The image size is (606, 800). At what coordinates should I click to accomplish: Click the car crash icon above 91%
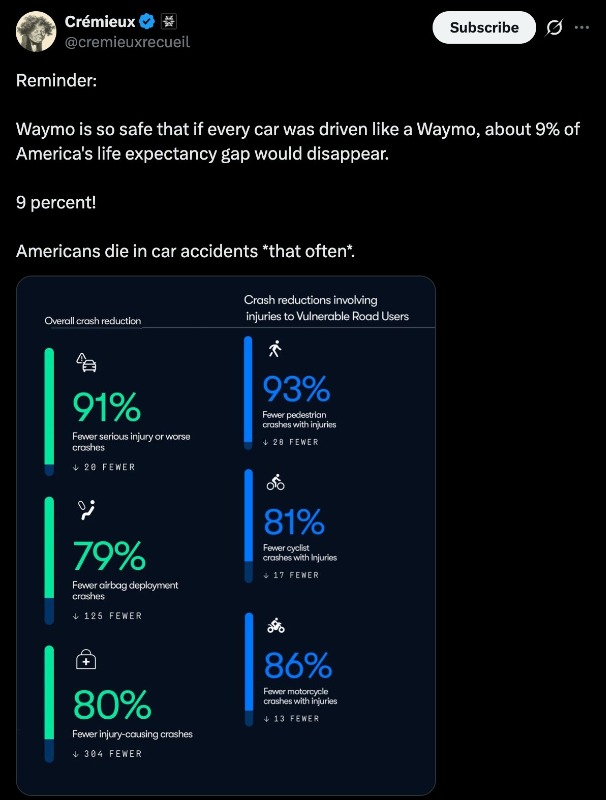click(87, 363)
